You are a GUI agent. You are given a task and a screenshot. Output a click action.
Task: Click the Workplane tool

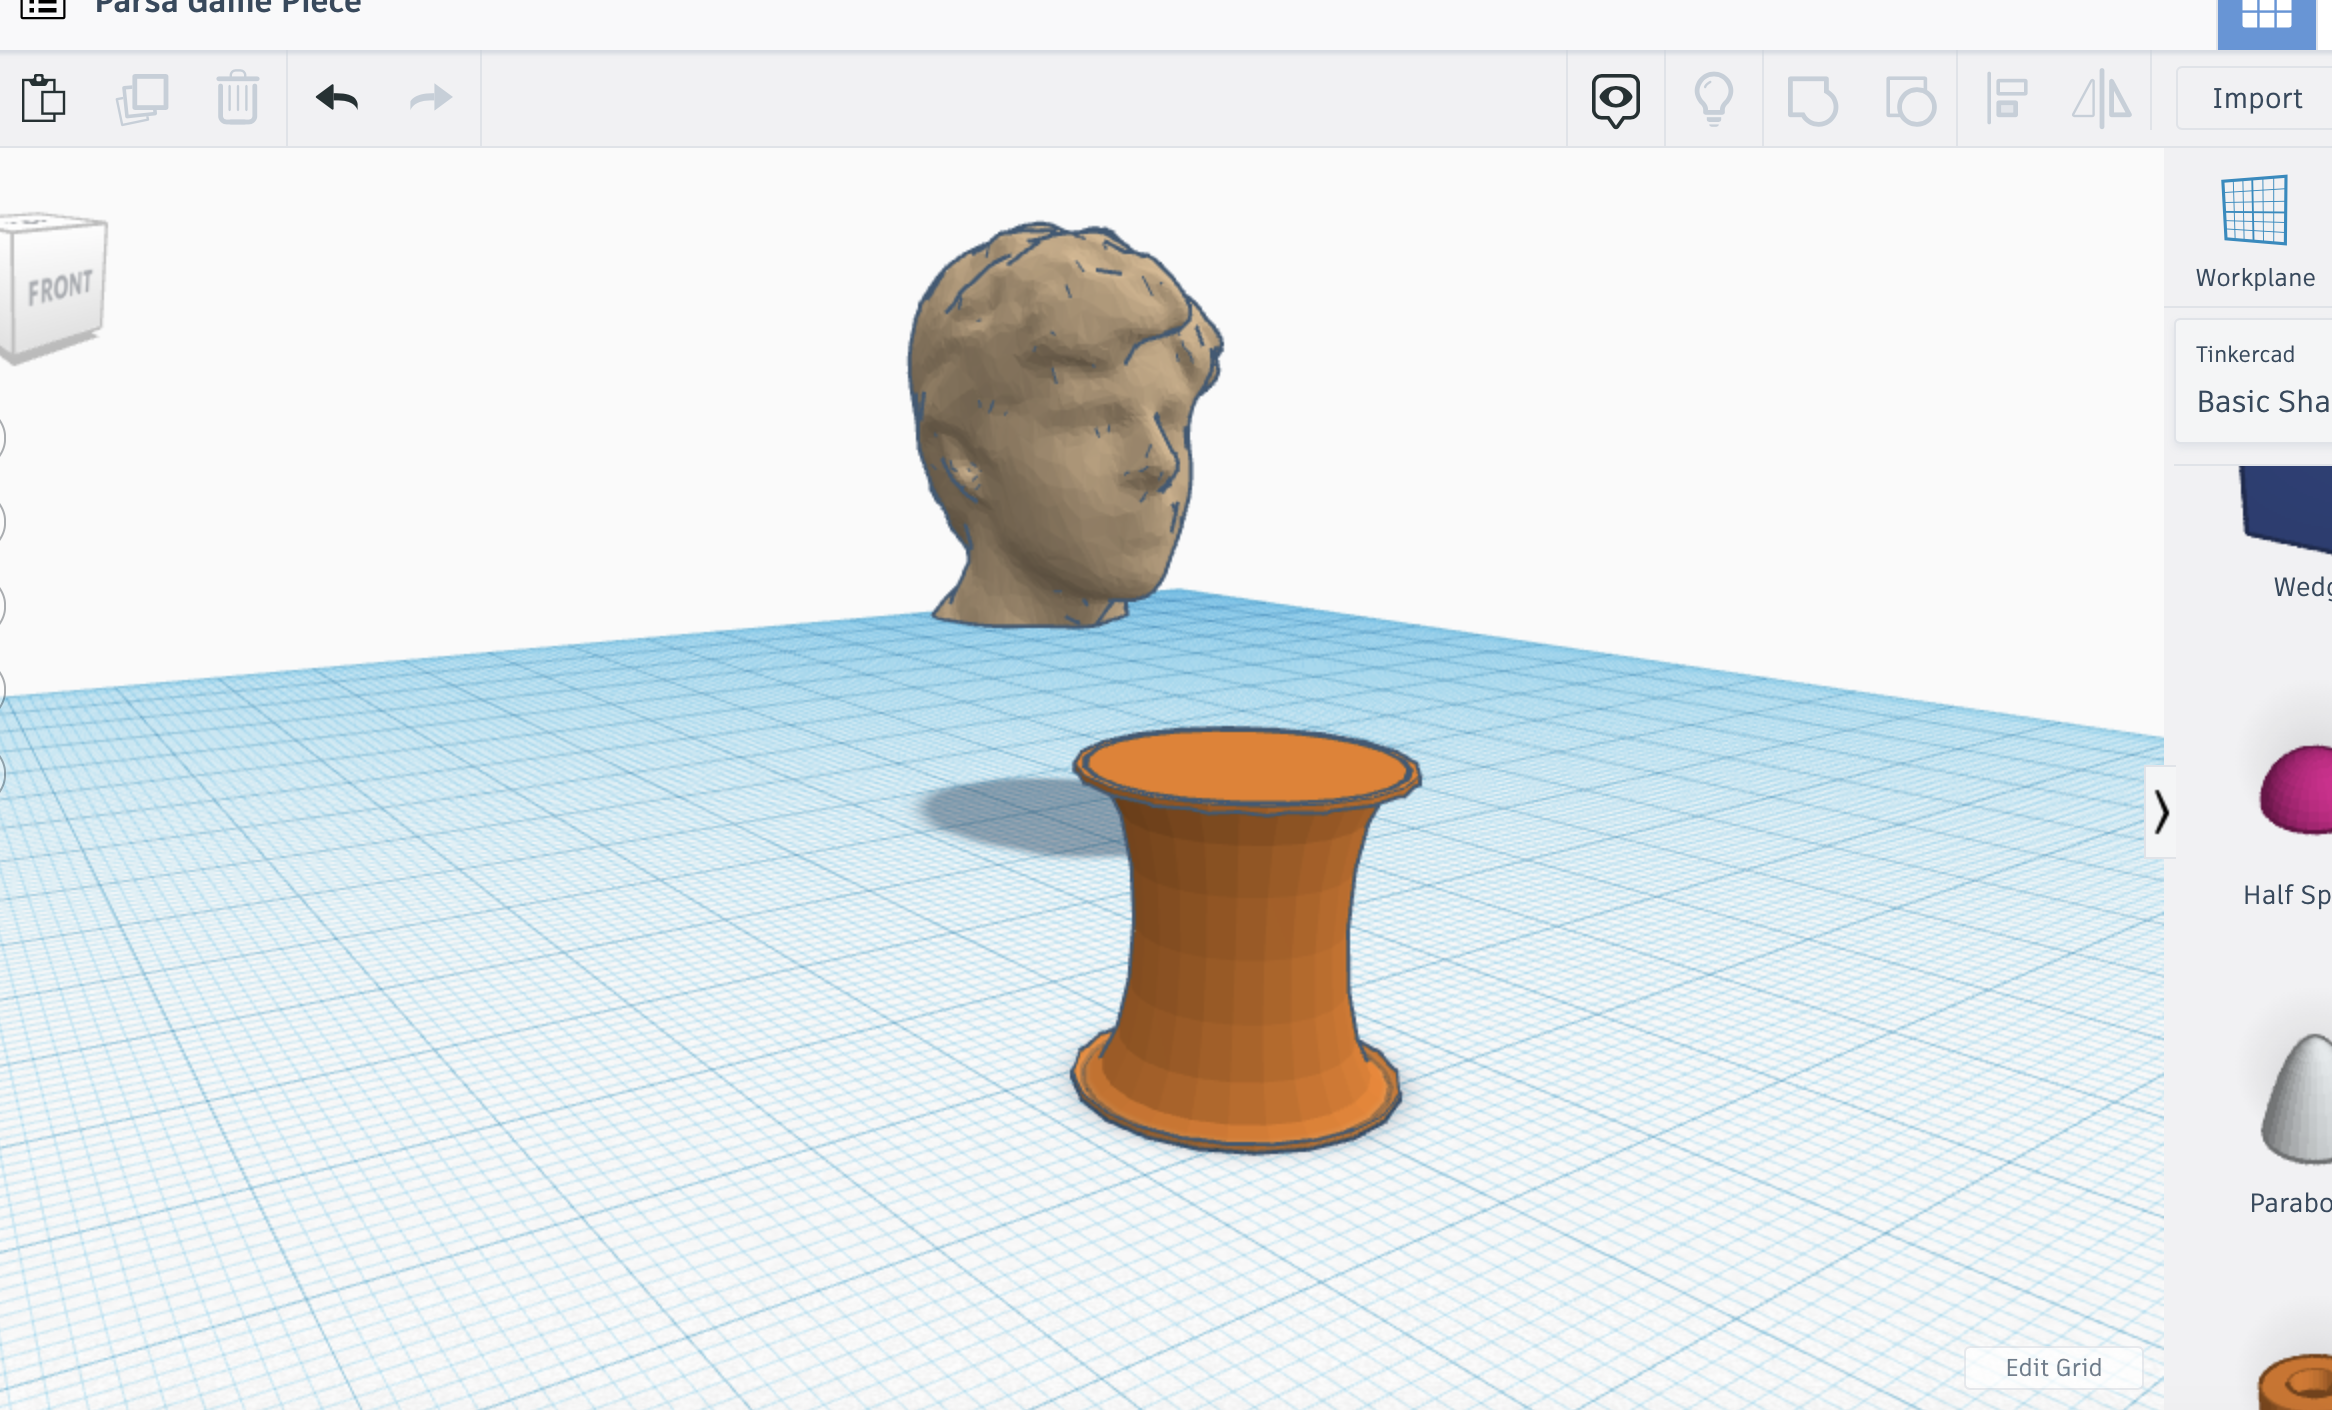click(2253, 211)
